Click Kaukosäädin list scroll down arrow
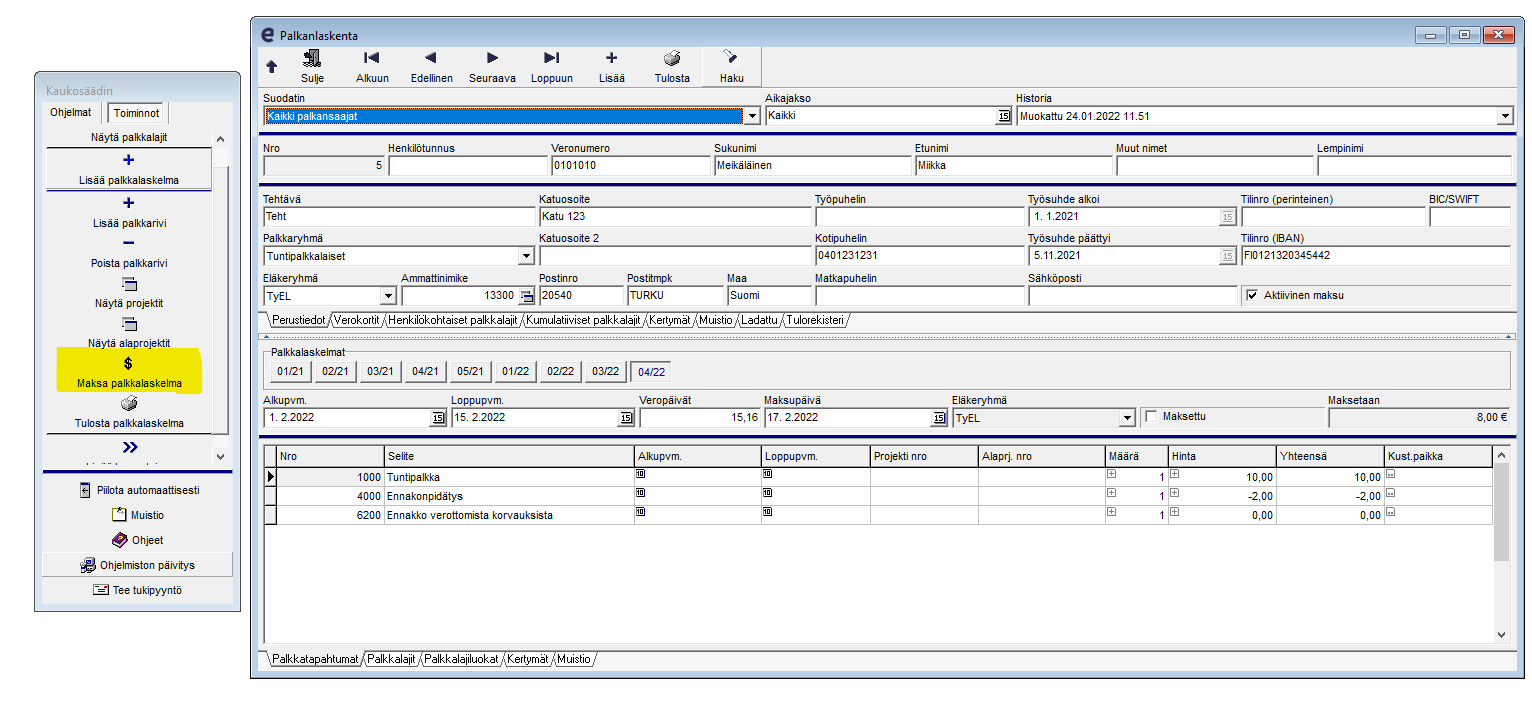This screenshot has height=706, width=1532. tap(221, 457)
